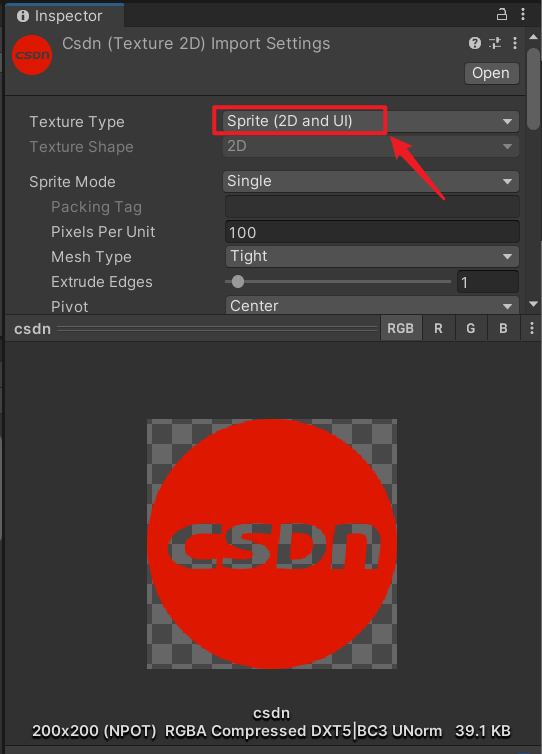Select the Inspector tab
Screen dimensions: 542x754
coord(64,15)
